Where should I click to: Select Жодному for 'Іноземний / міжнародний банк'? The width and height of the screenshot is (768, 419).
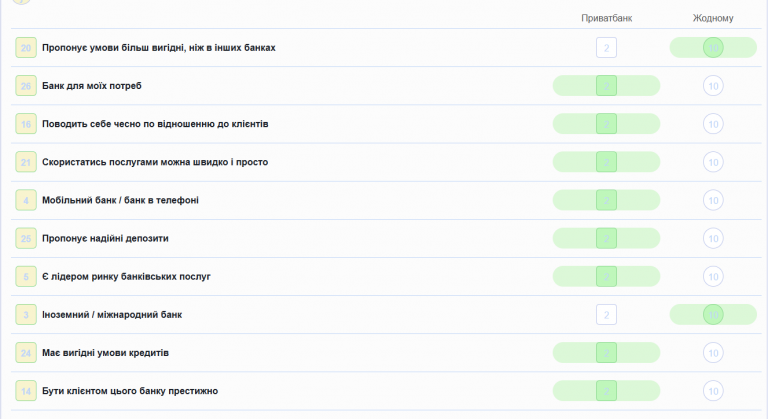pos(713,315)
